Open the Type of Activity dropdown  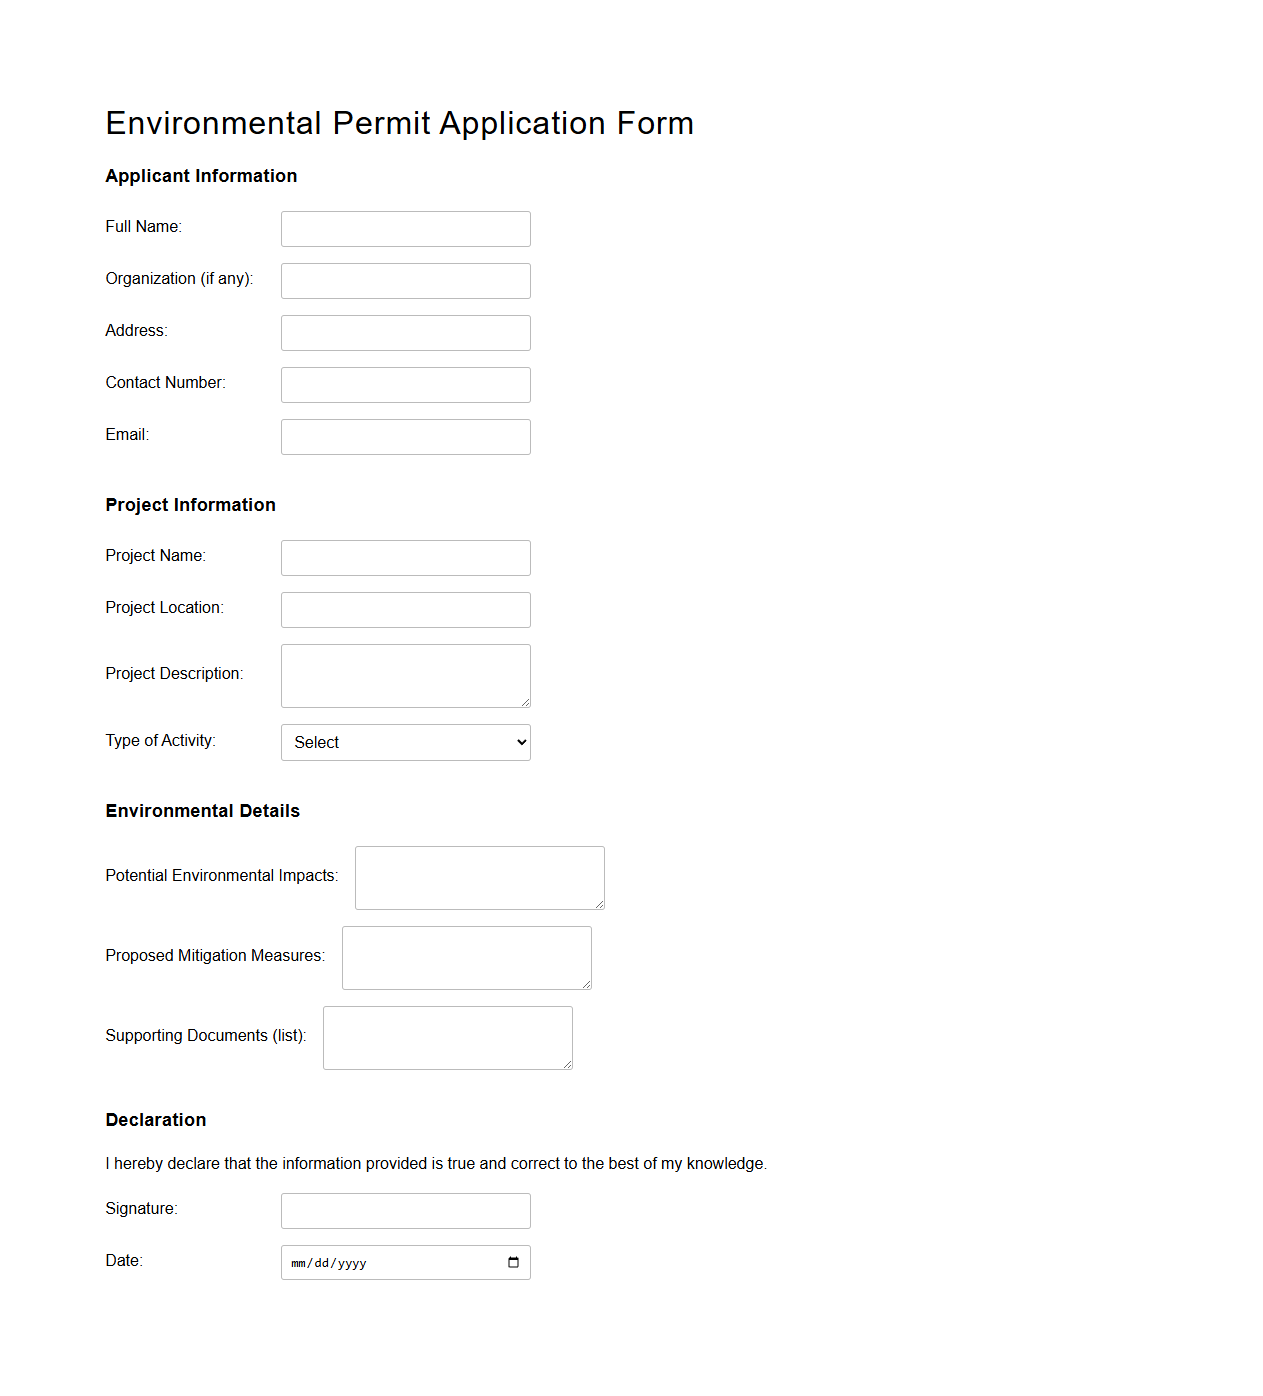pyautogui.click(x=405, y=742)
